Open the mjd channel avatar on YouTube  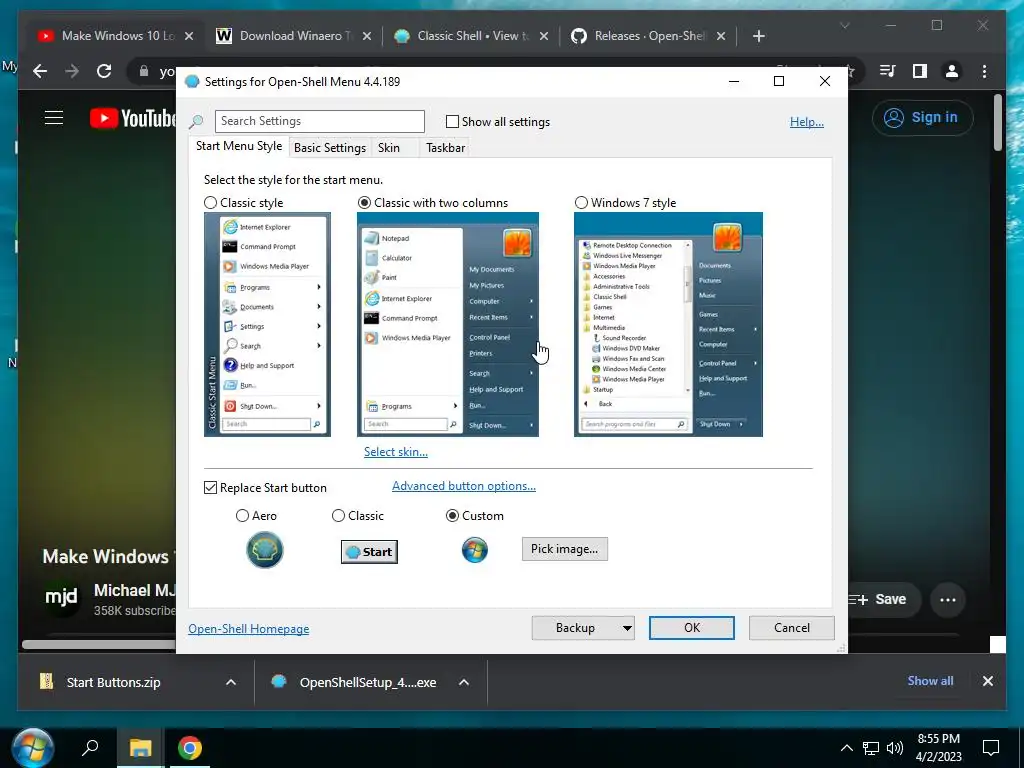[61, 597]
